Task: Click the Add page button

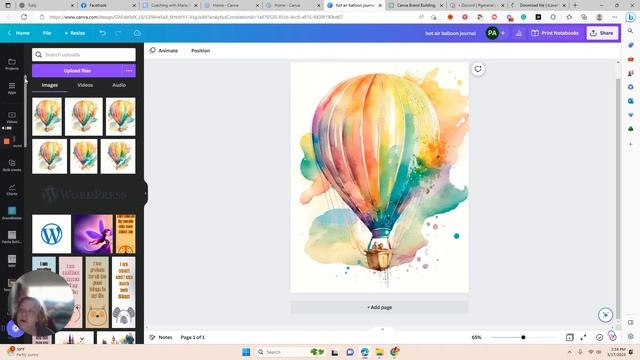Action: pyautogui.click(x=380, y=307)
